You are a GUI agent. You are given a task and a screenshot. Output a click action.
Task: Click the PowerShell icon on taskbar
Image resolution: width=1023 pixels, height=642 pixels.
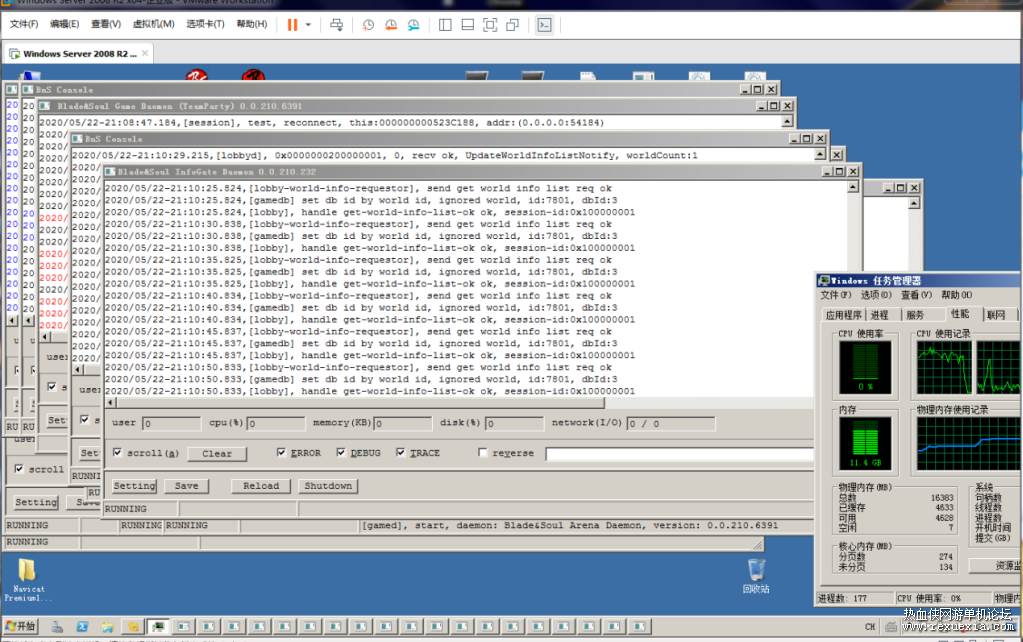(x=82, y=627)
